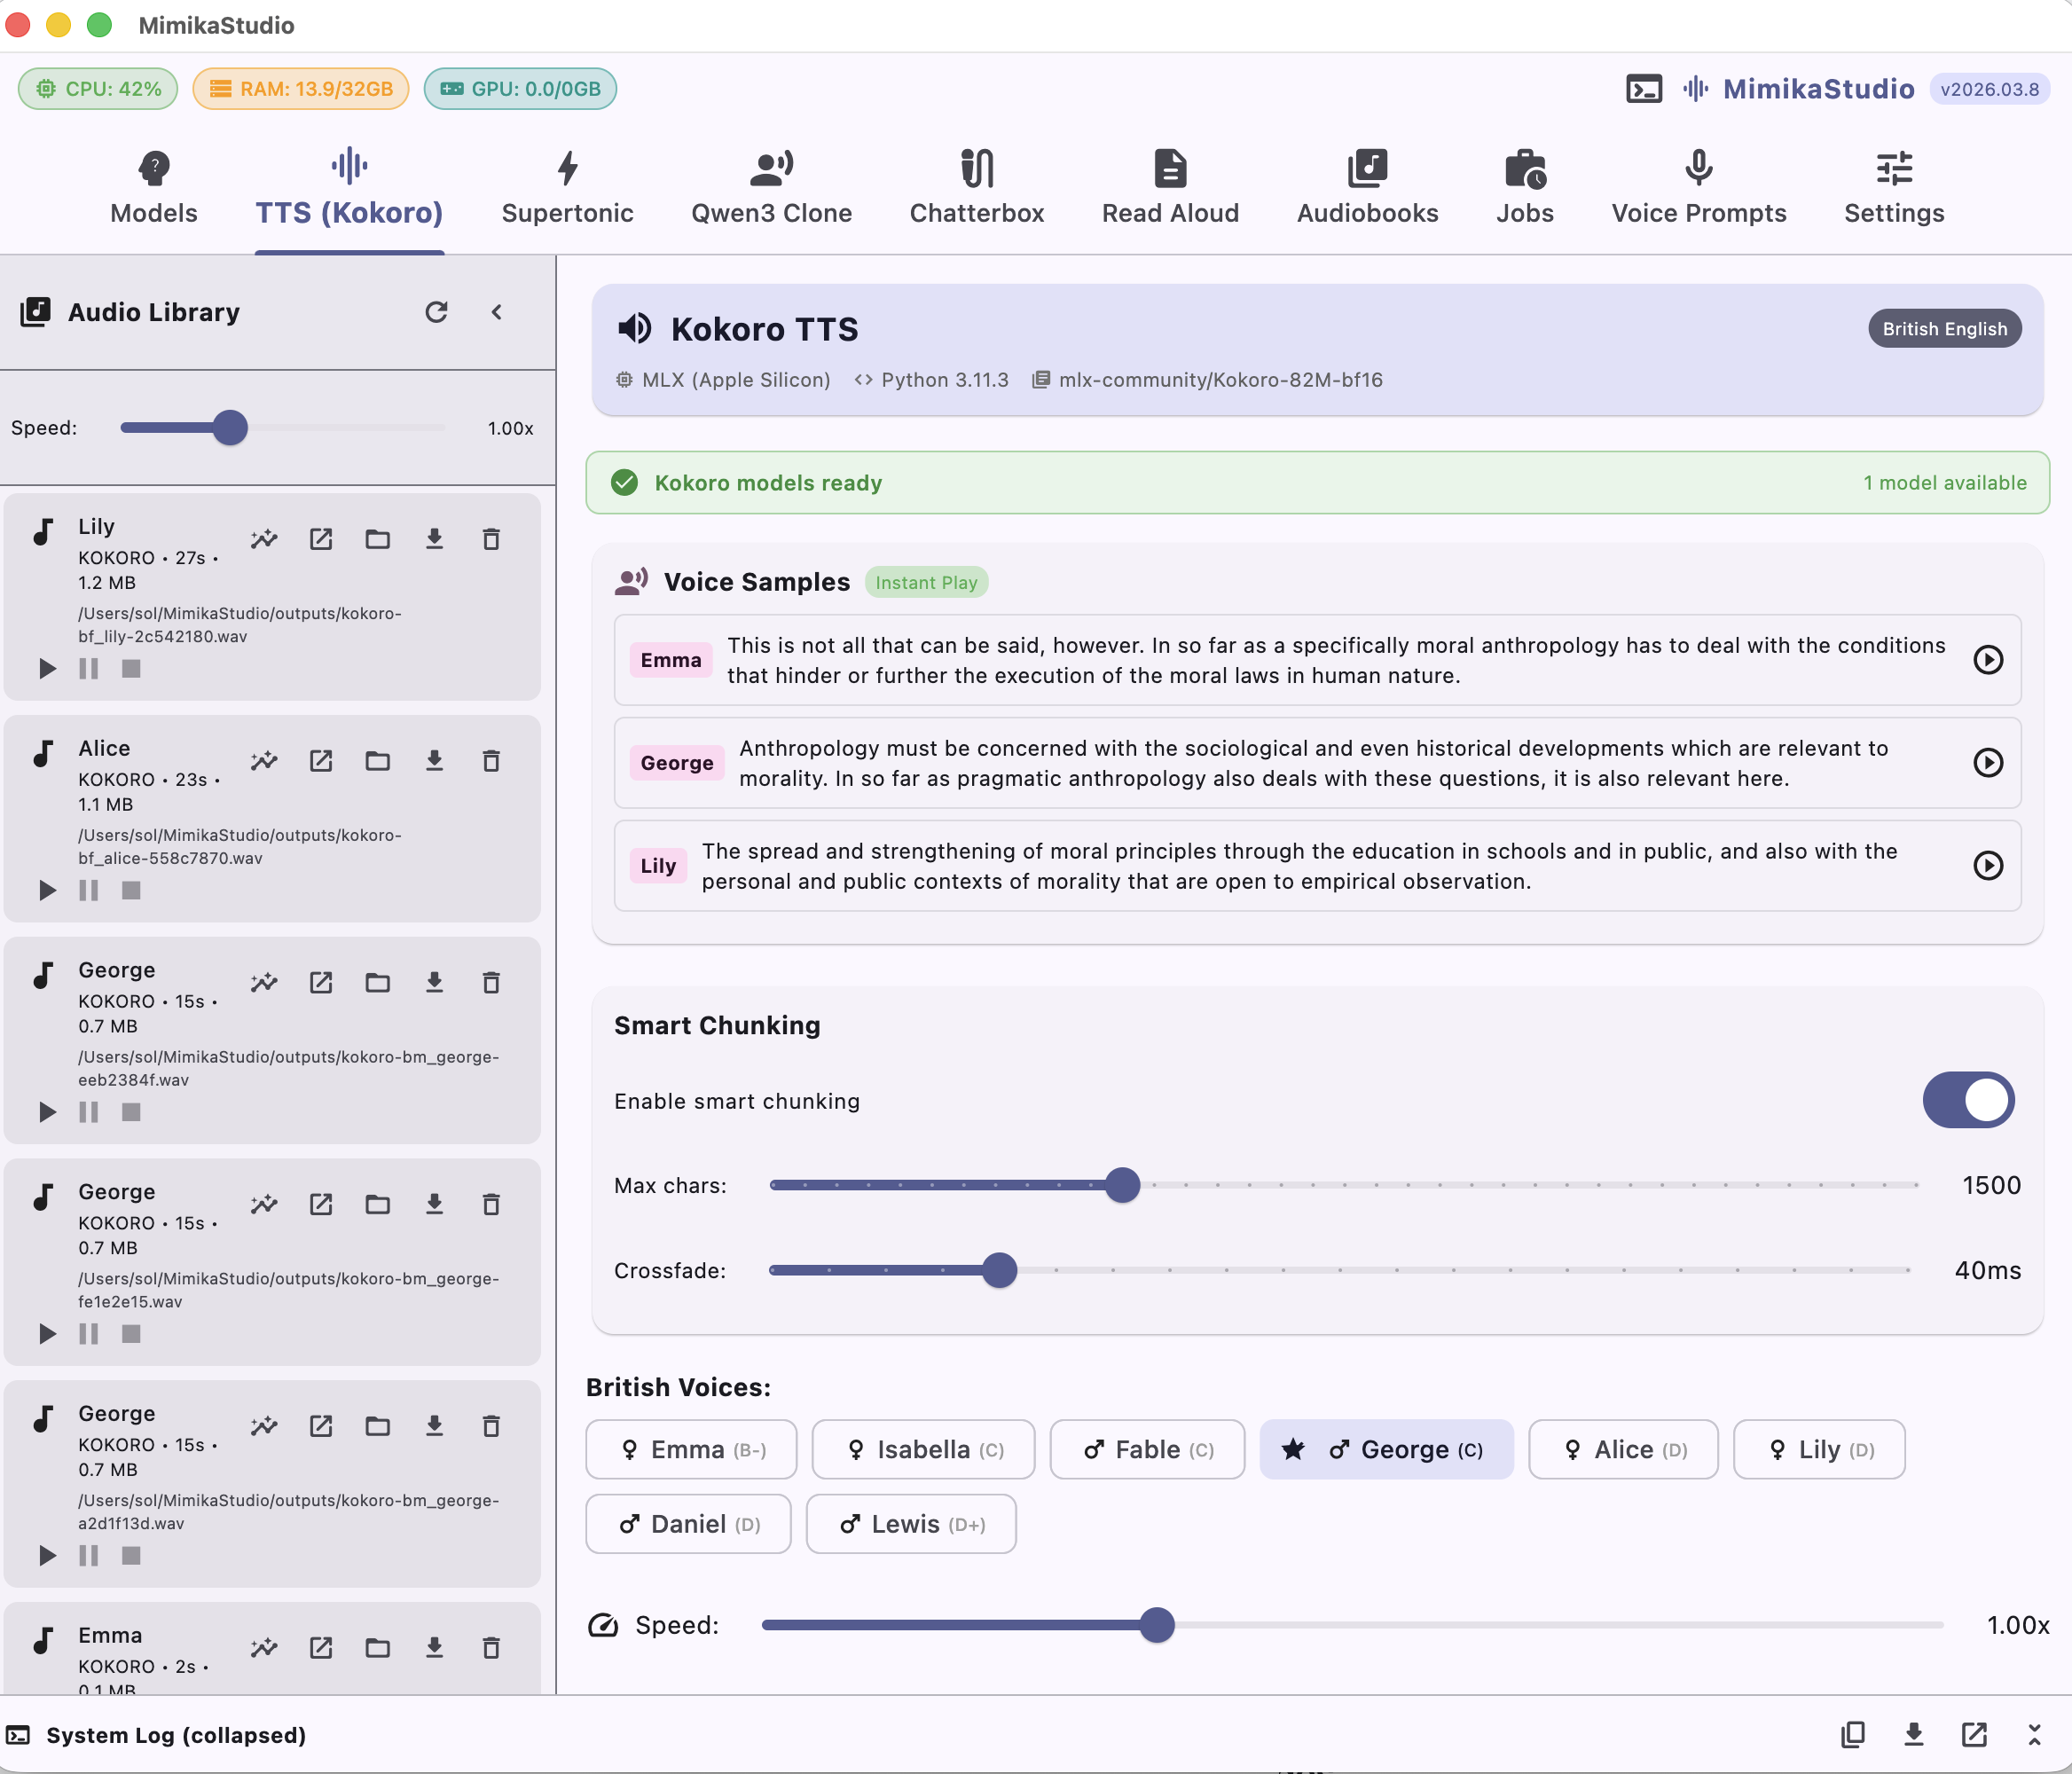The image size is (2072, 1774).
Task: Select George British voice
Action: click(x=1386, y=1449)
